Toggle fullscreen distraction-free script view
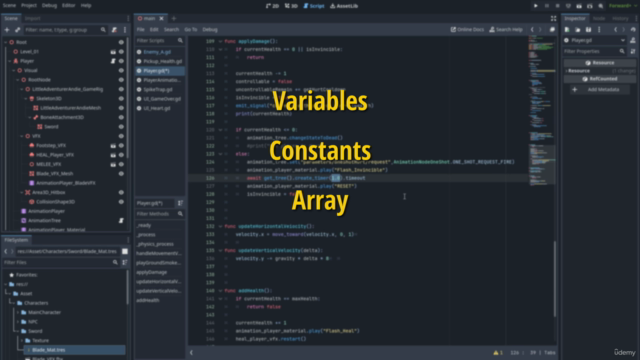 tap(553, 18)
